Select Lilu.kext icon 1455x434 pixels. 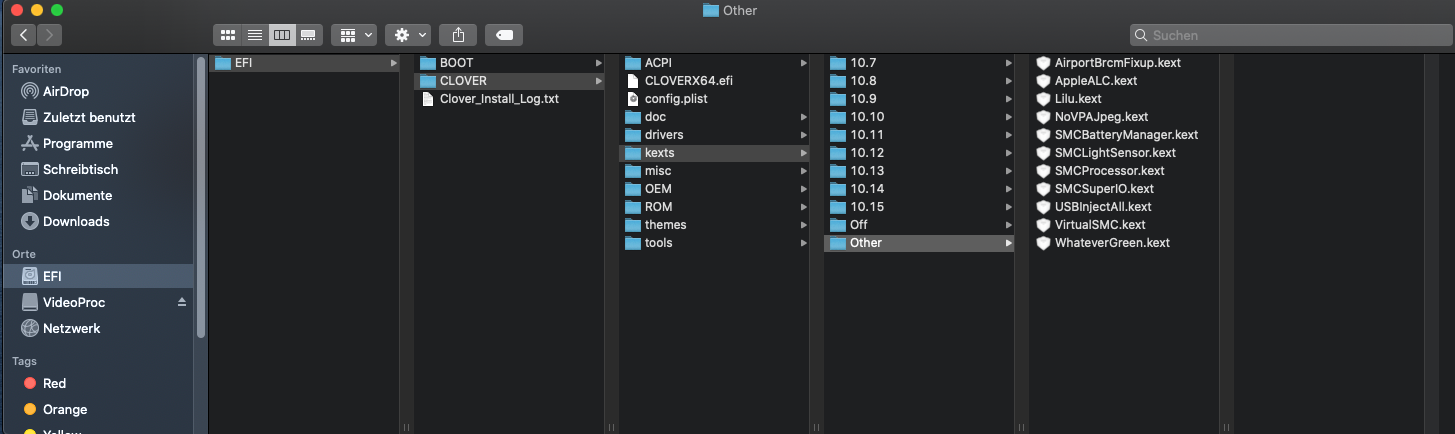coord(1043,99)
